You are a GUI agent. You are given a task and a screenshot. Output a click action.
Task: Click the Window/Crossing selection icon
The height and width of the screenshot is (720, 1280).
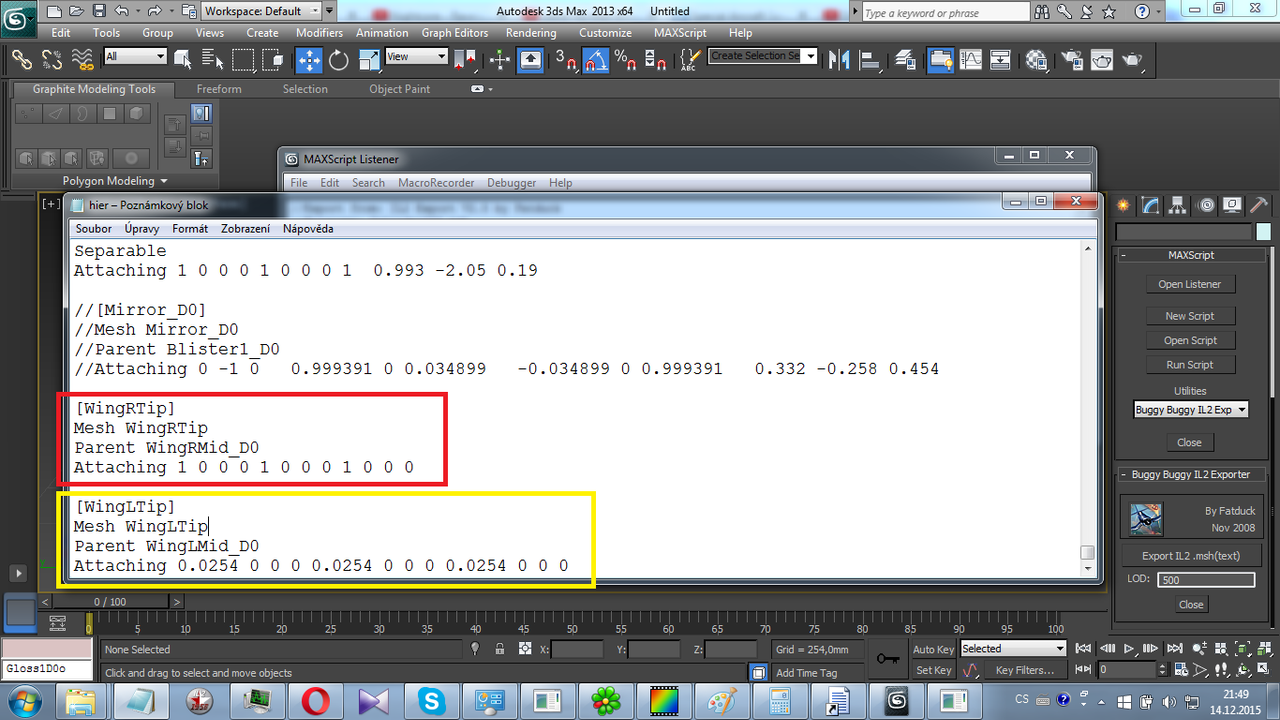273,59
